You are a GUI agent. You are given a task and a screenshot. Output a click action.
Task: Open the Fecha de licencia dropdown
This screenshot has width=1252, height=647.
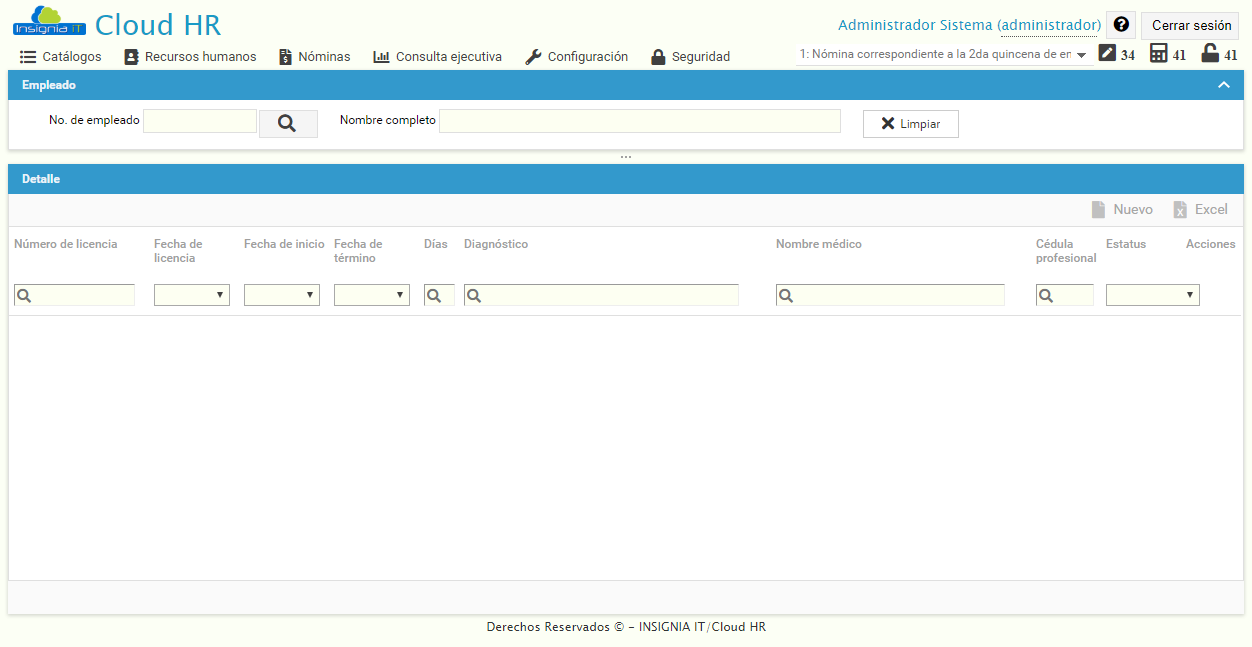(x=191, y=294)
